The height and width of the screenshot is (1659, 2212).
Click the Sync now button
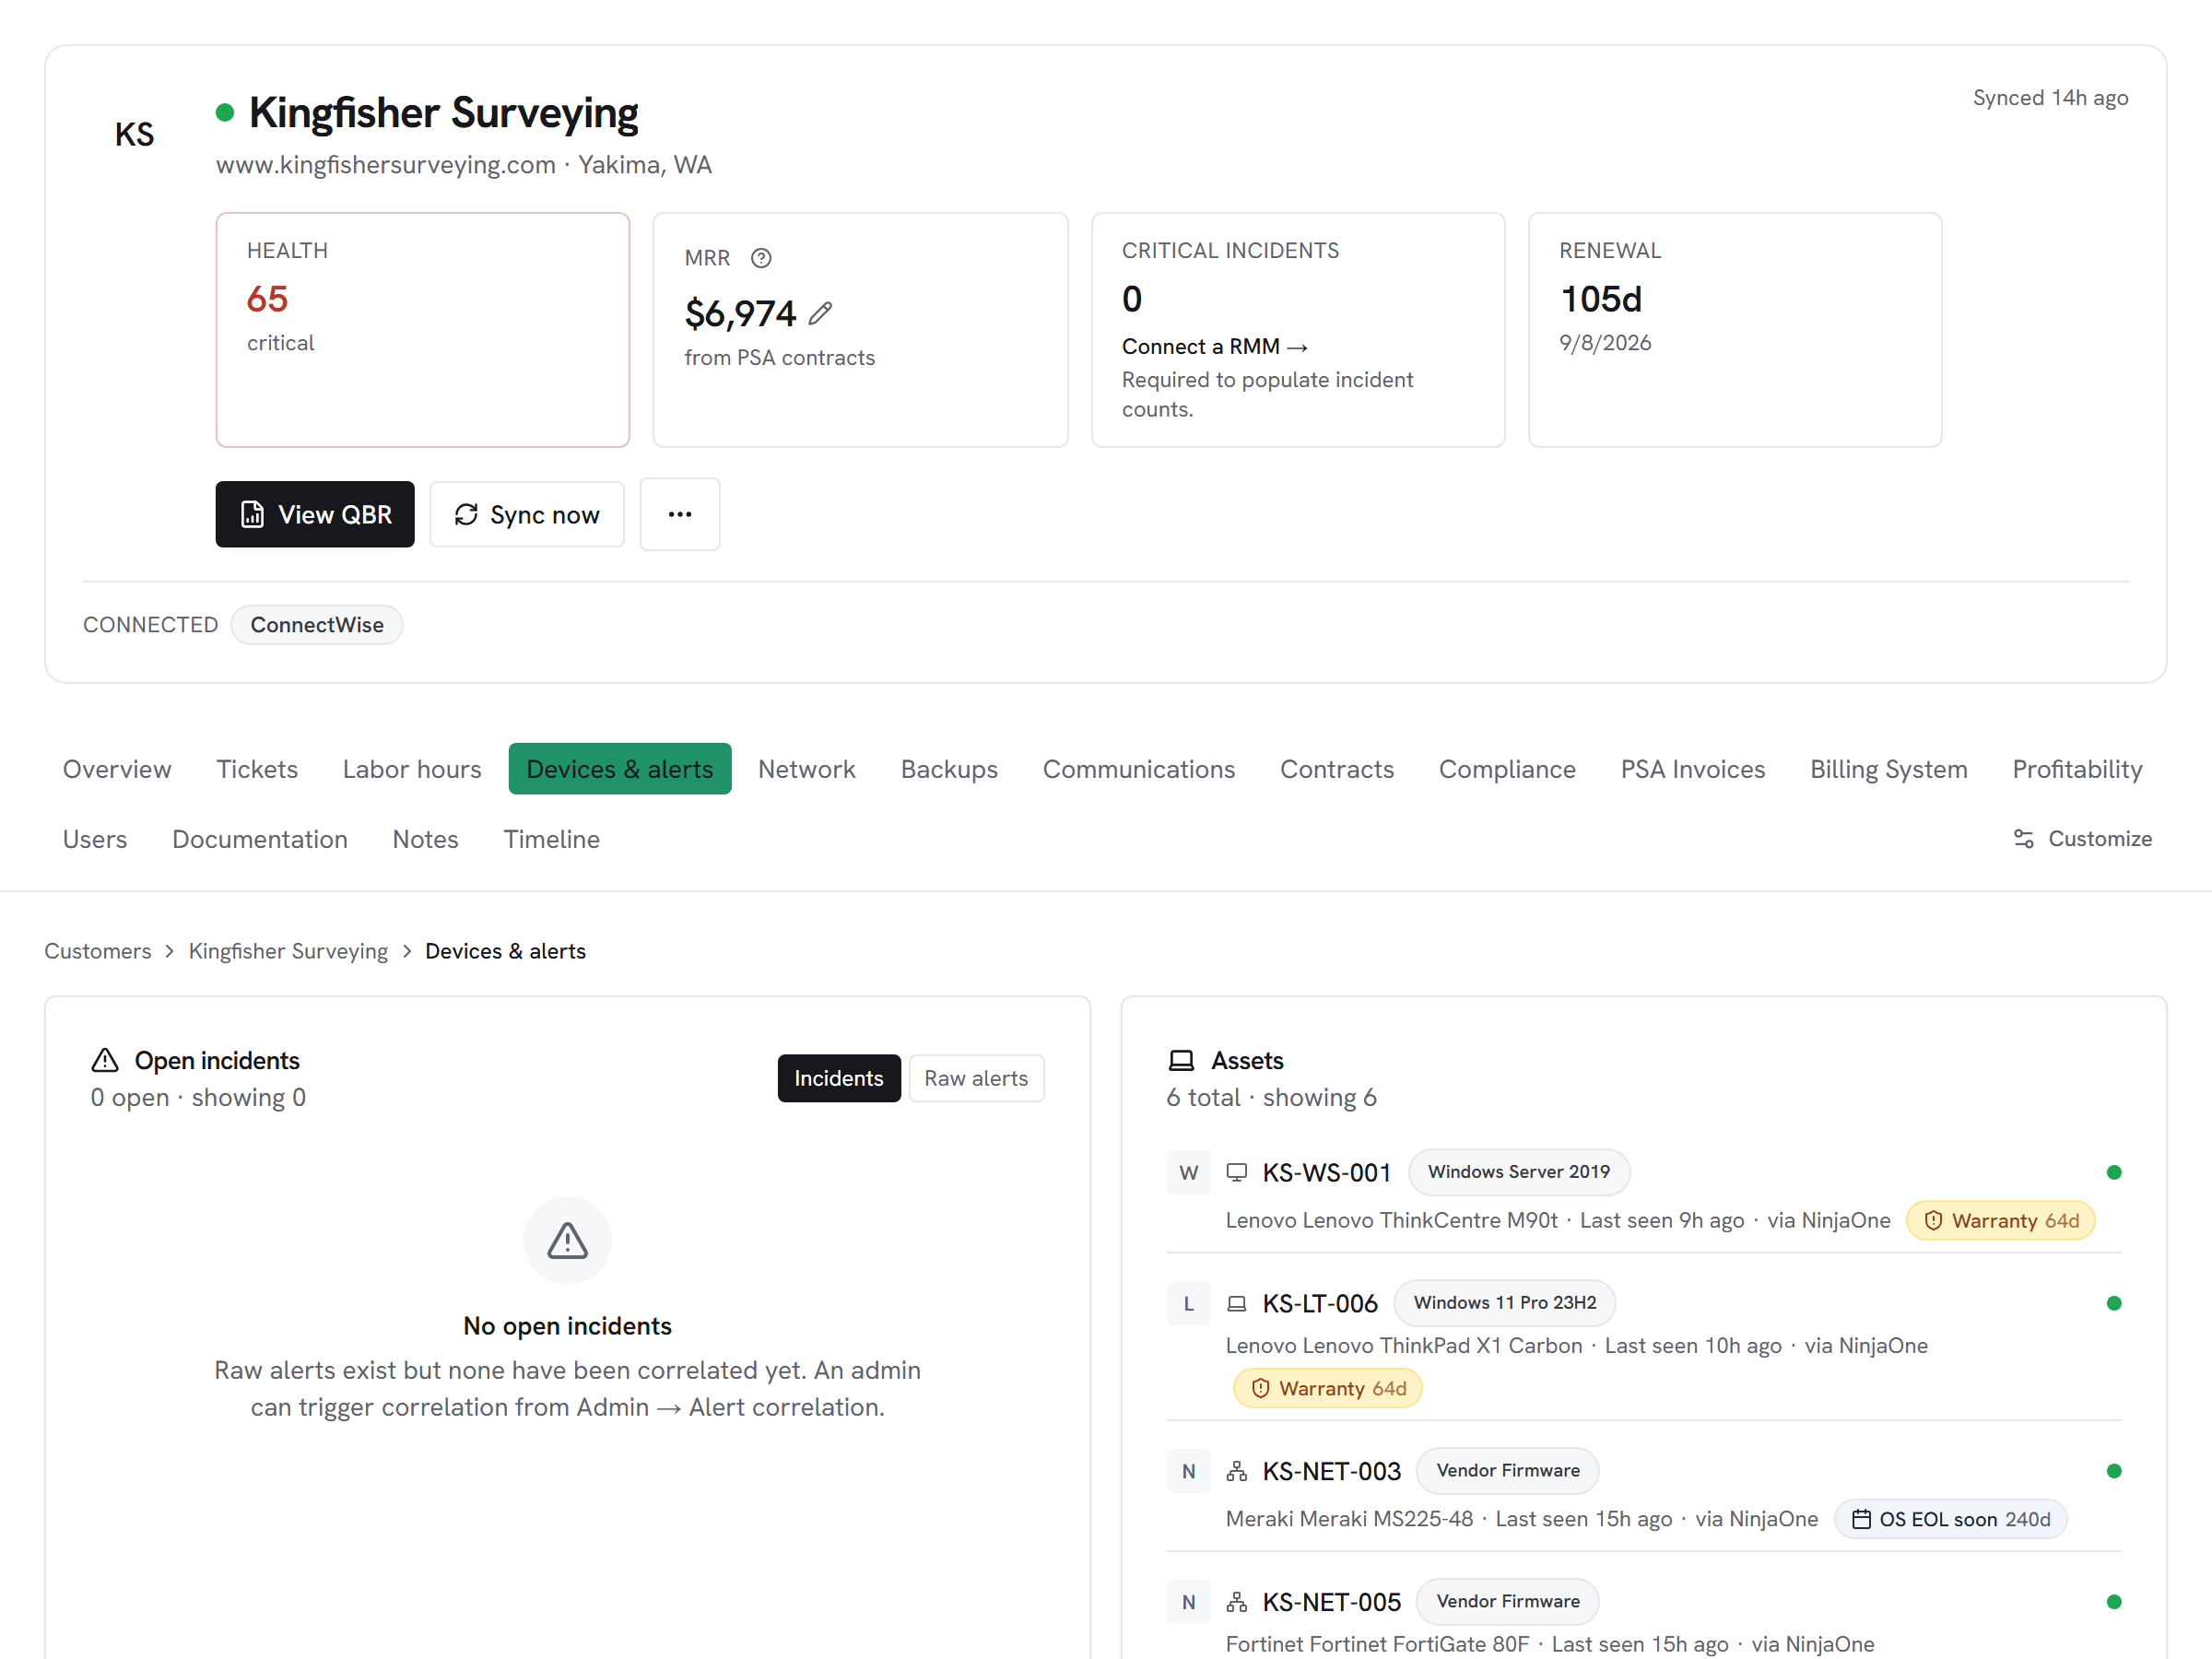point(527,514)
